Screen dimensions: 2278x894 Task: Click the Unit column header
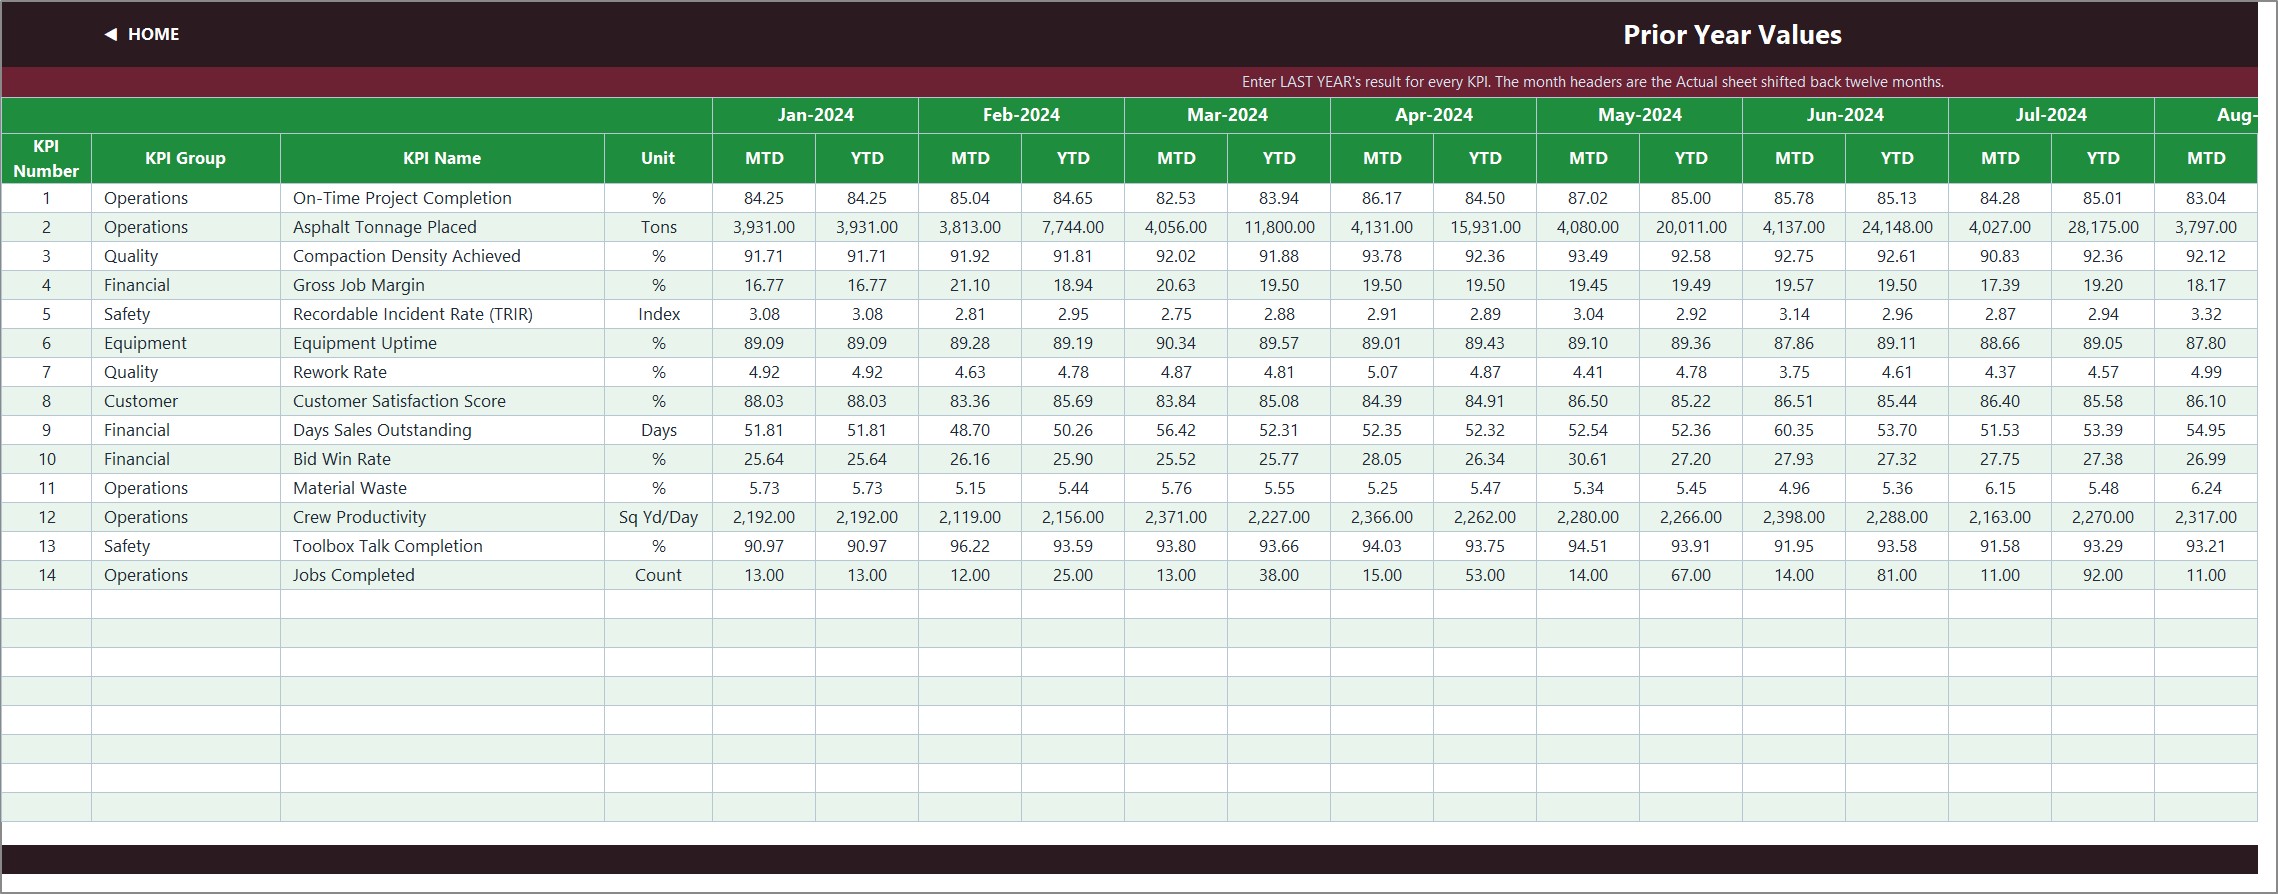click(x=658, y=158)
